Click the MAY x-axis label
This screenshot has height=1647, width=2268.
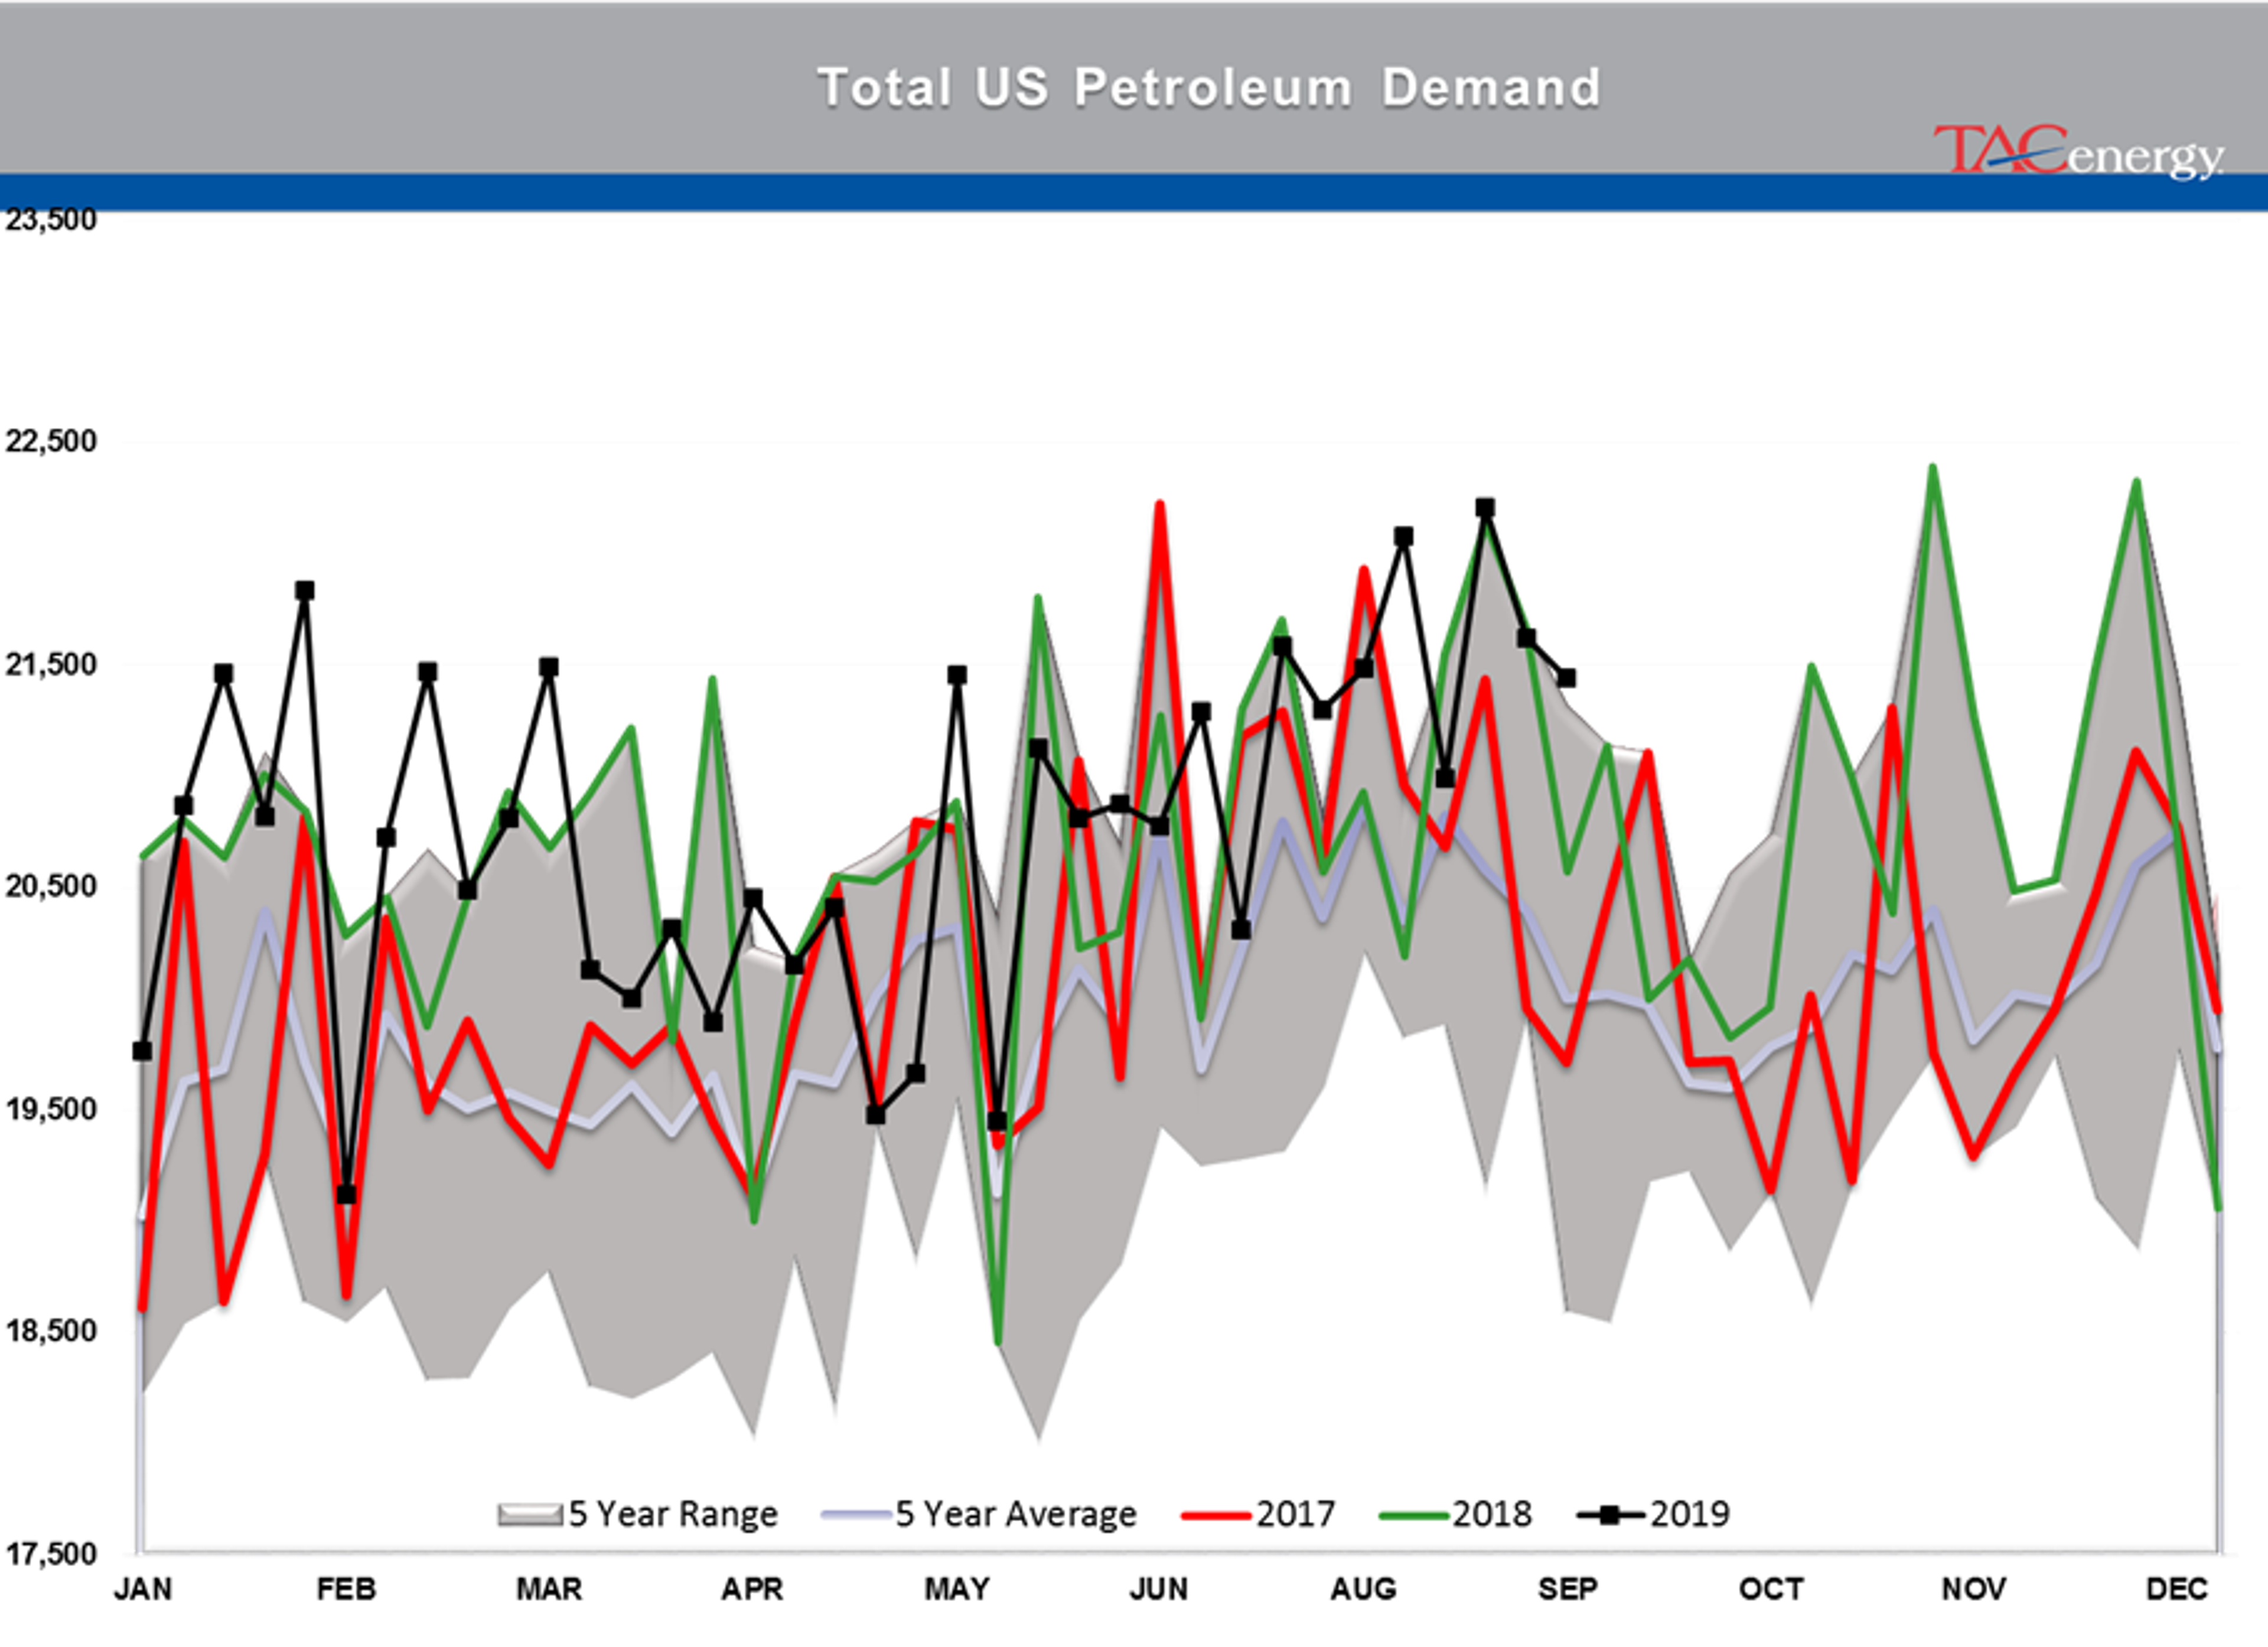pos(957,1589)
